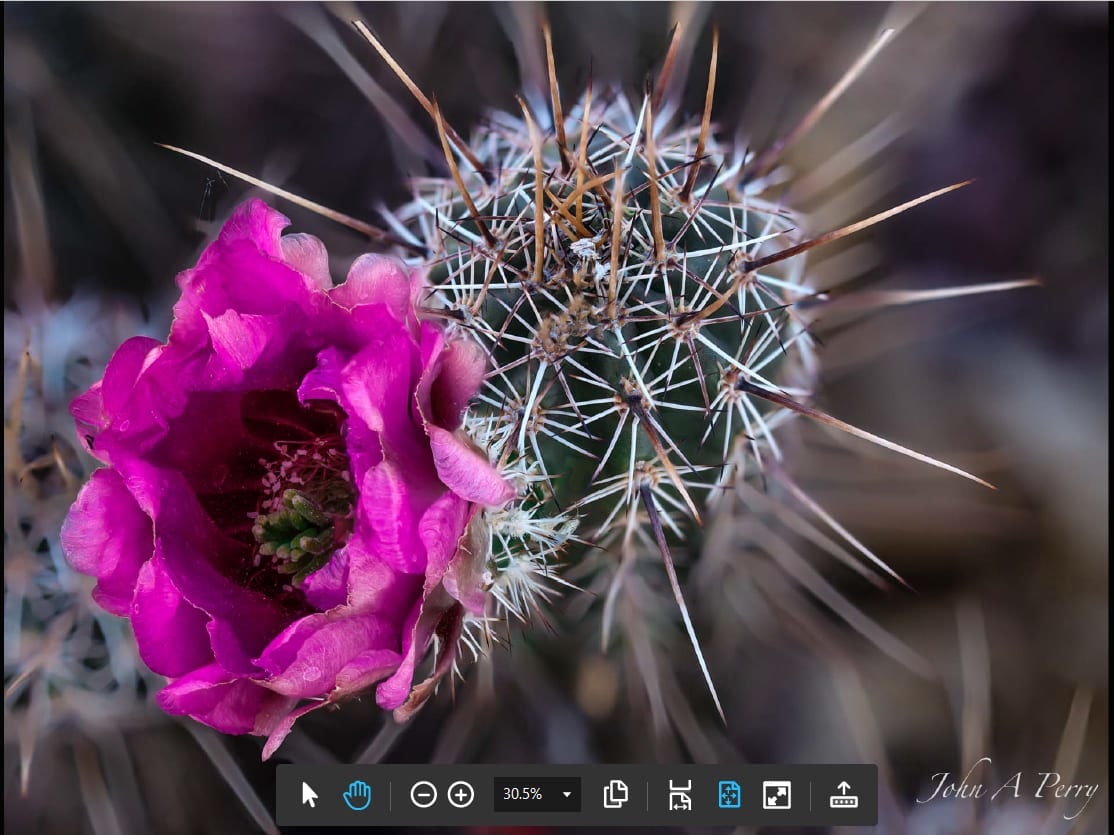Dock the floating toolbar
Viewport: 1114px width, 835px height.
tap(844, 795)
